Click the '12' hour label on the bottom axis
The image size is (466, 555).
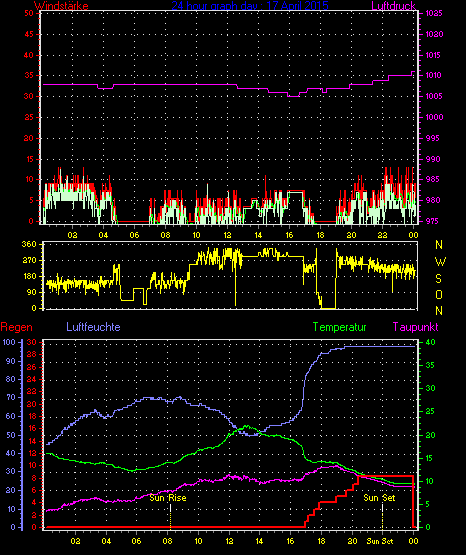[229, 541]
